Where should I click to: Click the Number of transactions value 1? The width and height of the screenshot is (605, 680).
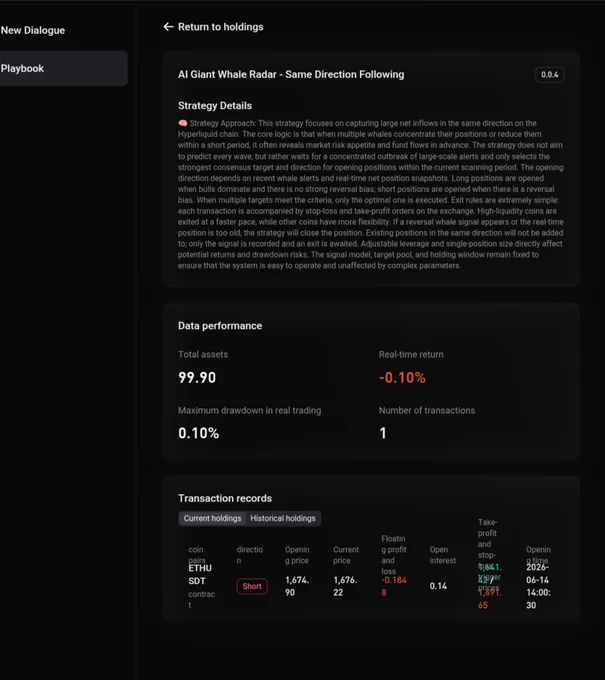pos(383,433)
